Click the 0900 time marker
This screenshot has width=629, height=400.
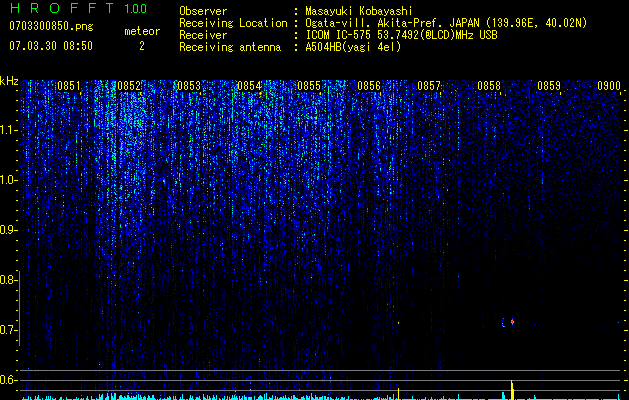[x=609, y=86]
